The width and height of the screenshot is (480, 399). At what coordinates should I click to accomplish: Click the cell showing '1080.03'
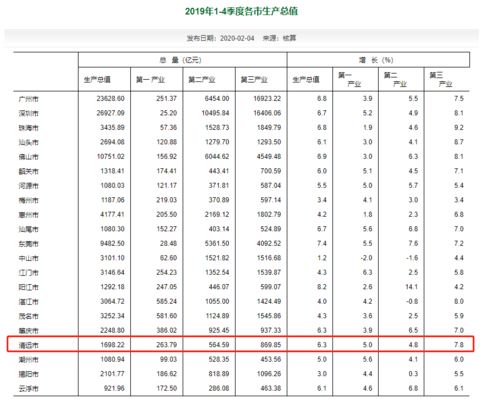click(x=112, y=185)
